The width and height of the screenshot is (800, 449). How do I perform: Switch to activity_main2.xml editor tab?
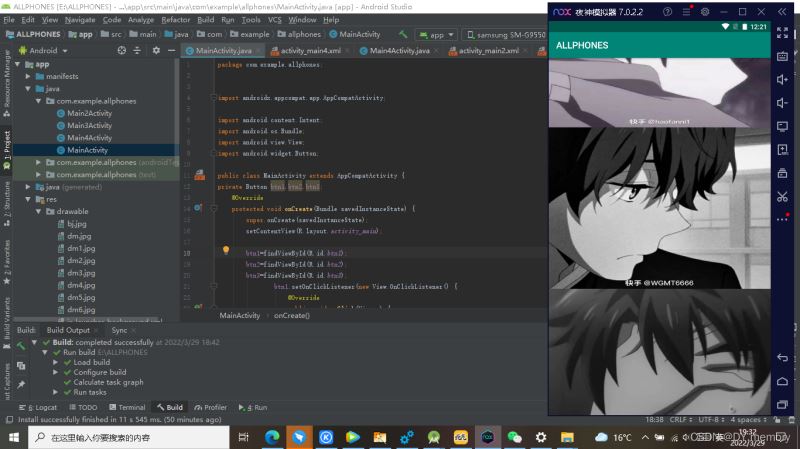click(x=488, y=51)
